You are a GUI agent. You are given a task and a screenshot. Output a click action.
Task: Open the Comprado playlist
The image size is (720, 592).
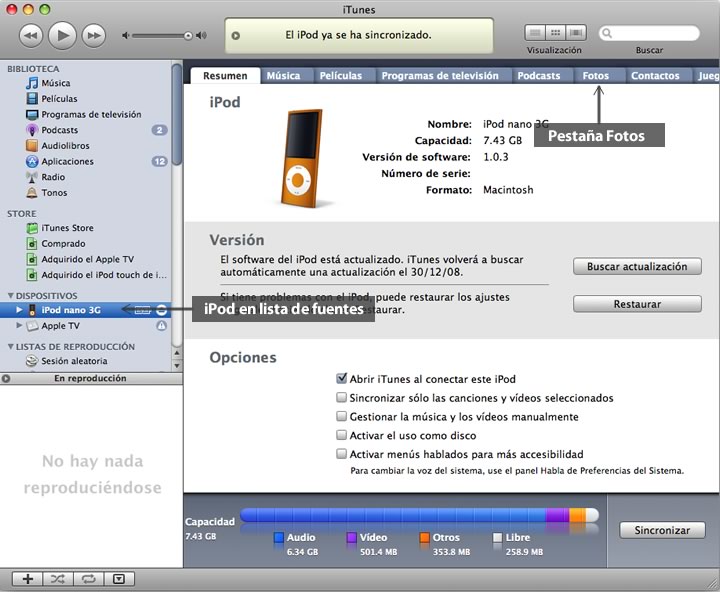pyautogui.click(x=63, y=243)
